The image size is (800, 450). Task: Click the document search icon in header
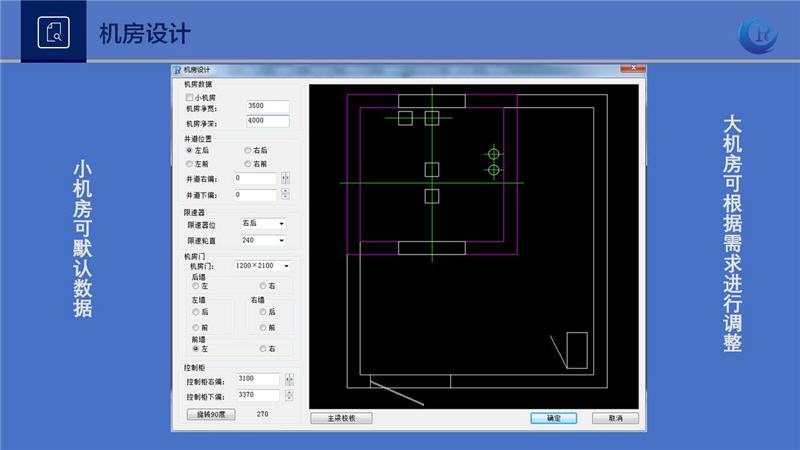coord(54,32)
